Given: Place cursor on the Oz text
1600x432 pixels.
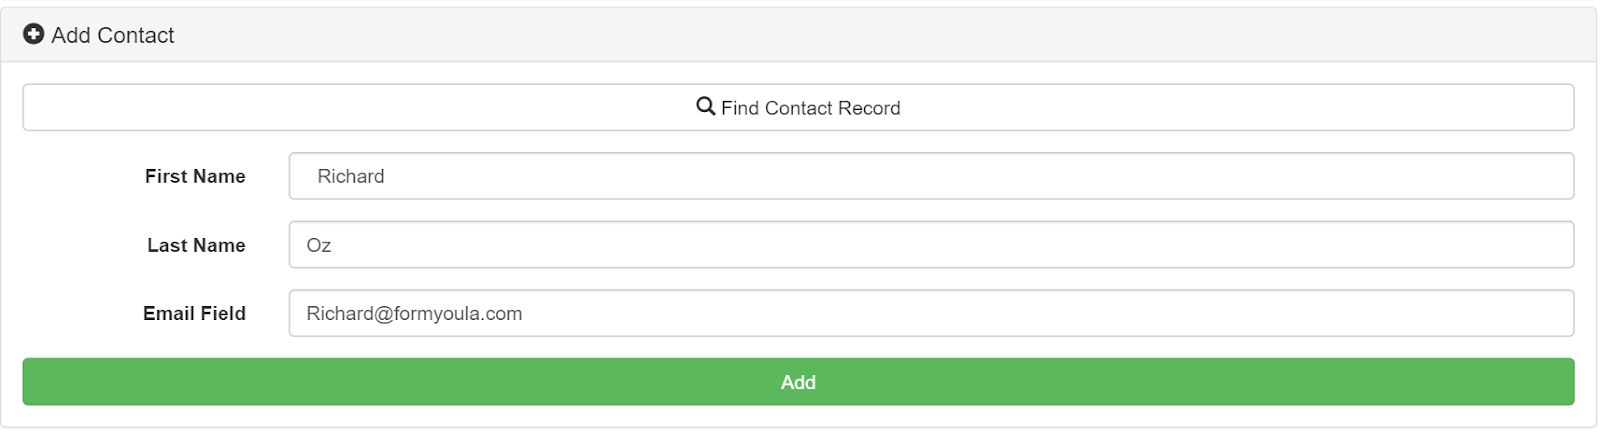Looking at the screenshot, I should pyautogui.click(x=319, y=245).
